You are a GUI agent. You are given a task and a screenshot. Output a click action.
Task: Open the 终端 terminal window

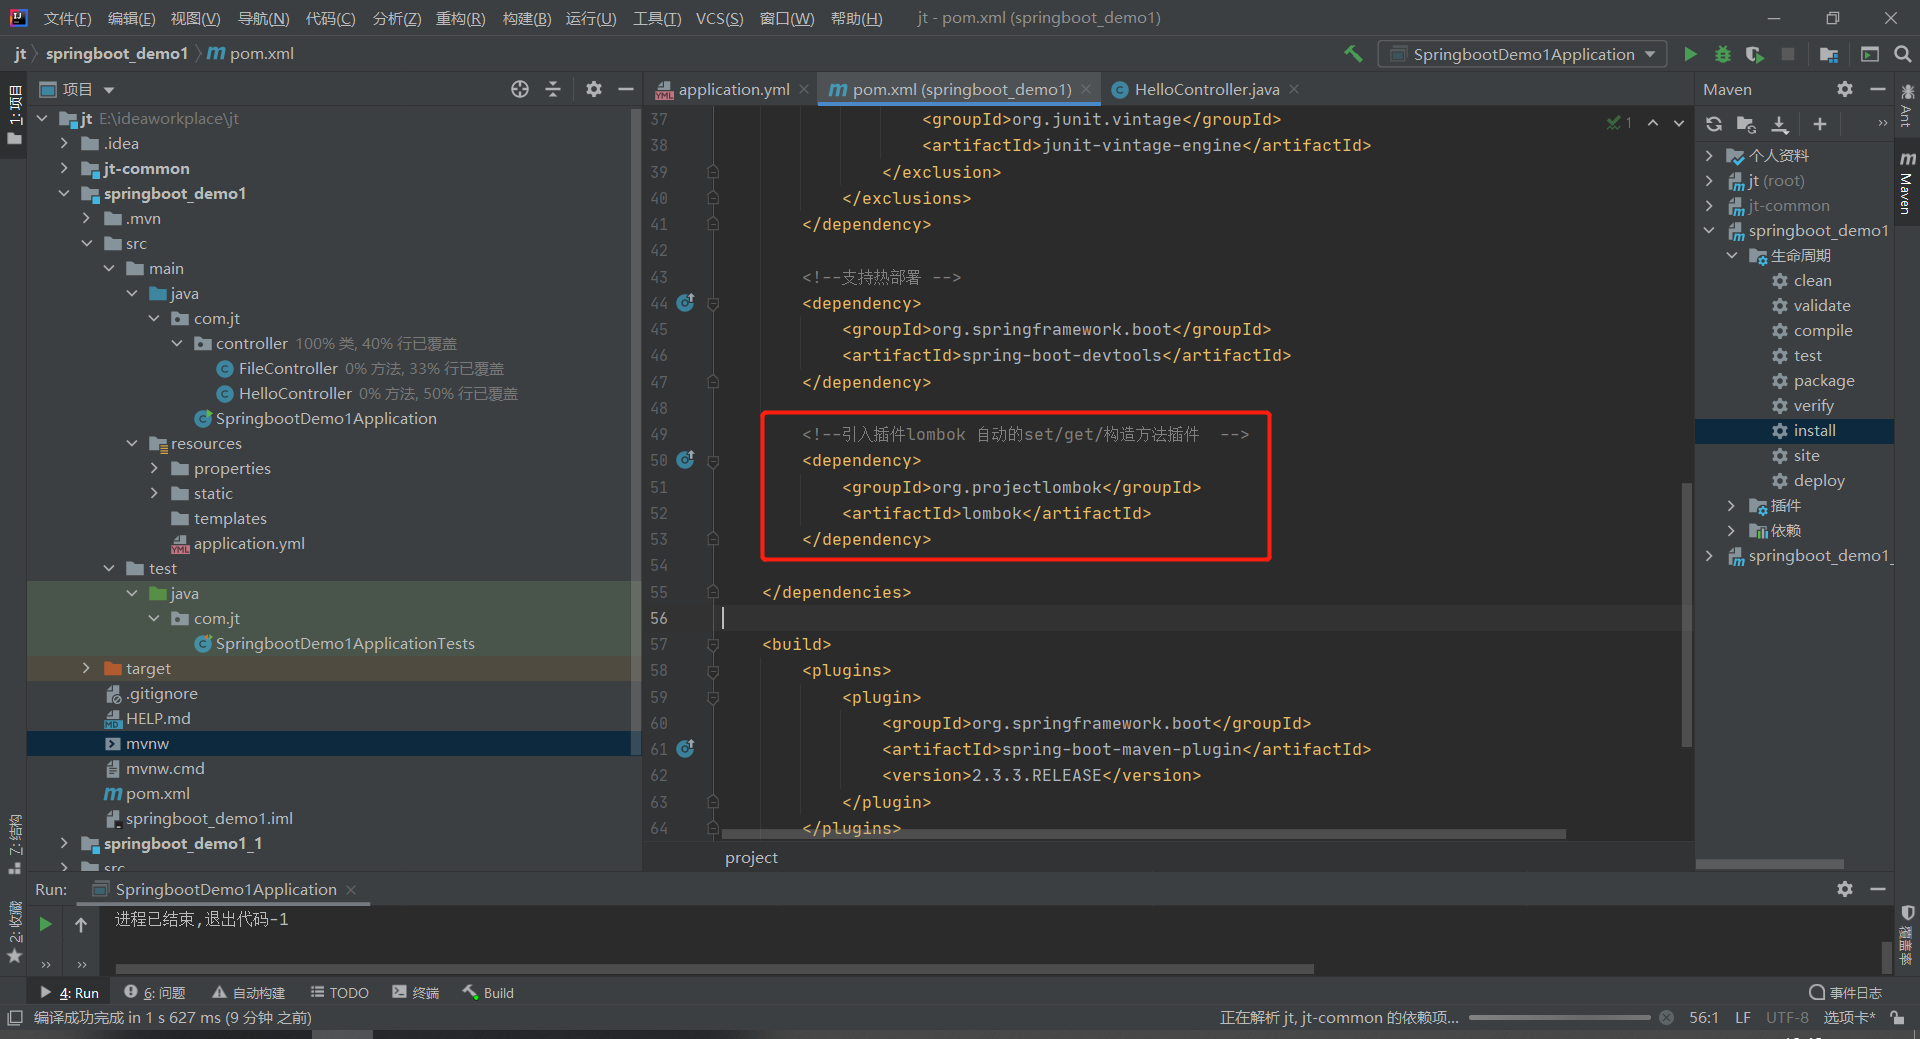(x=416, y=993)
